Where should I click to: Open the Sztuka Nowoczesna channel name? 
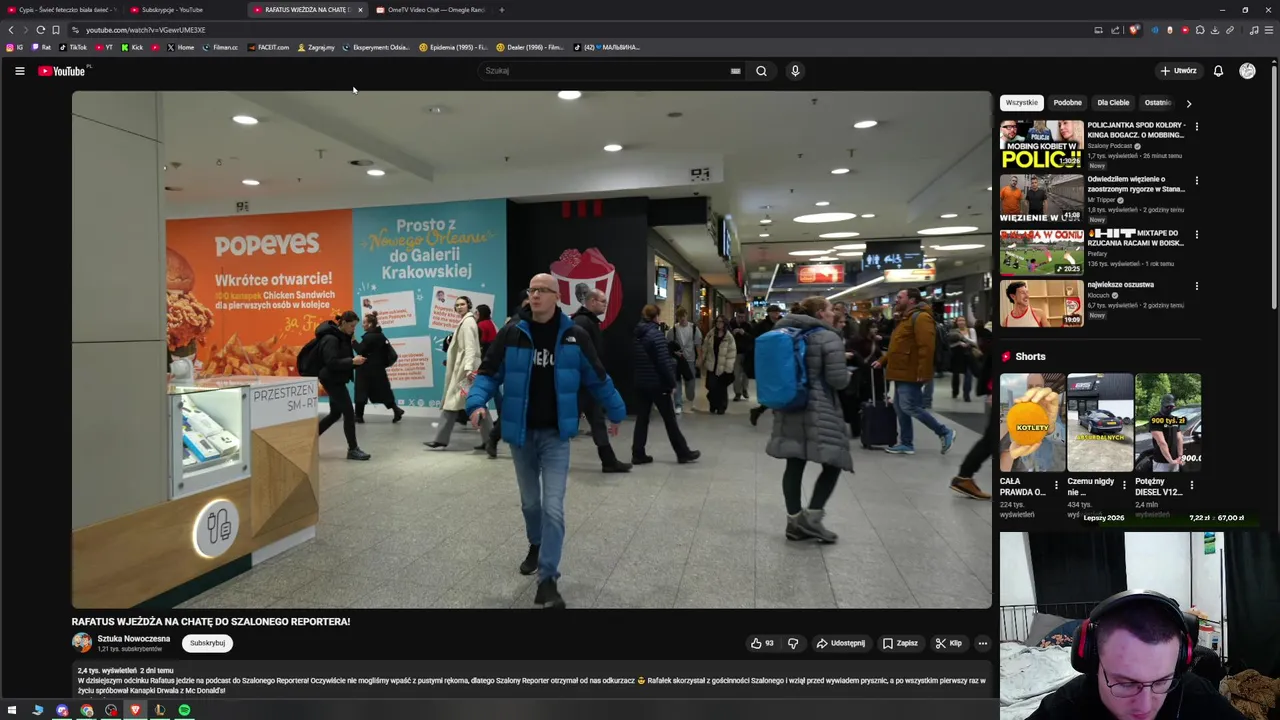[x=133, y=639]
